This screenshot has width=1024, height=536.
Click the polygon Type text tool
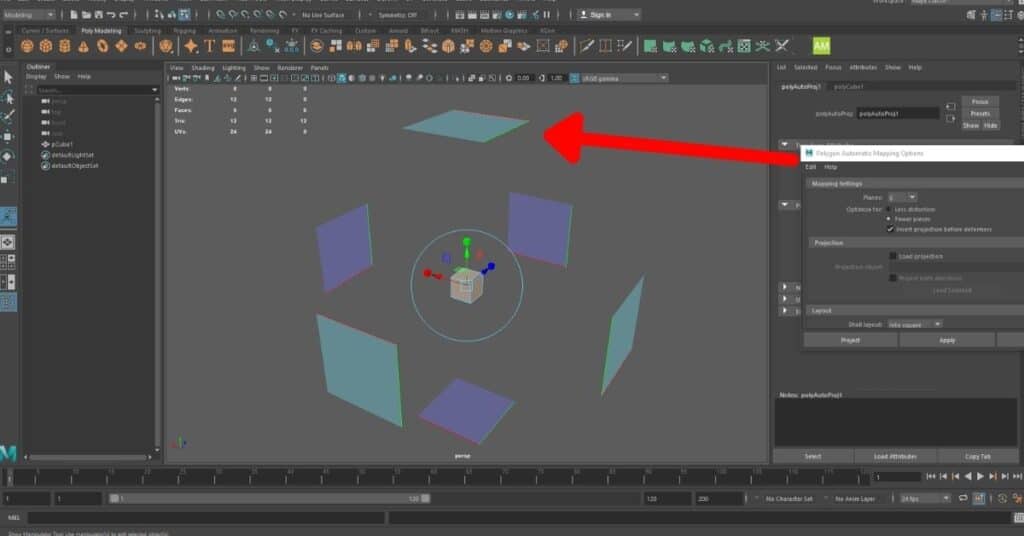pyautogui.click(x=210, y=46)
